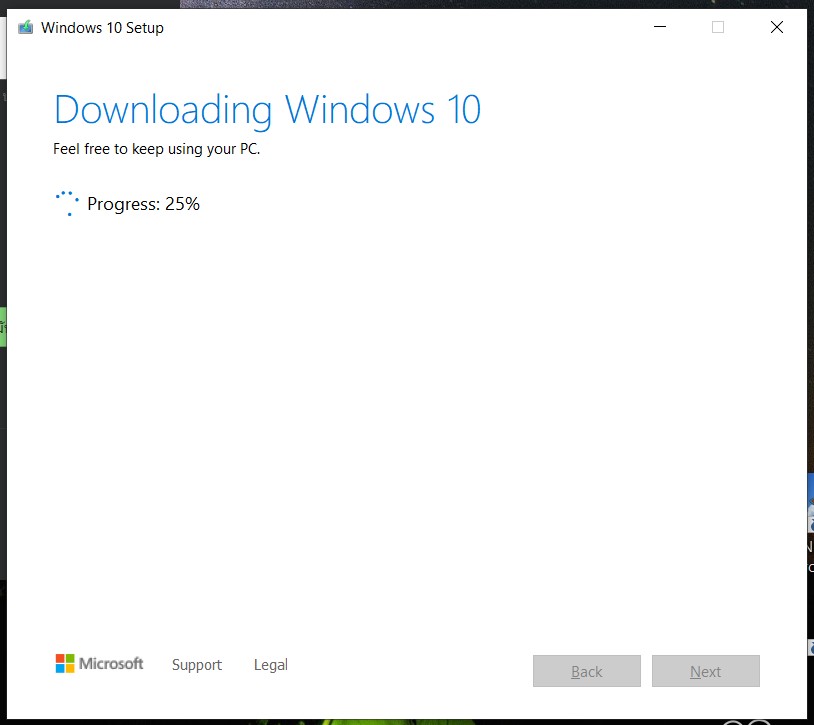The width and height of the screenshot is (814, 725).
Task: Click the Next button
Action: (706, 671)
